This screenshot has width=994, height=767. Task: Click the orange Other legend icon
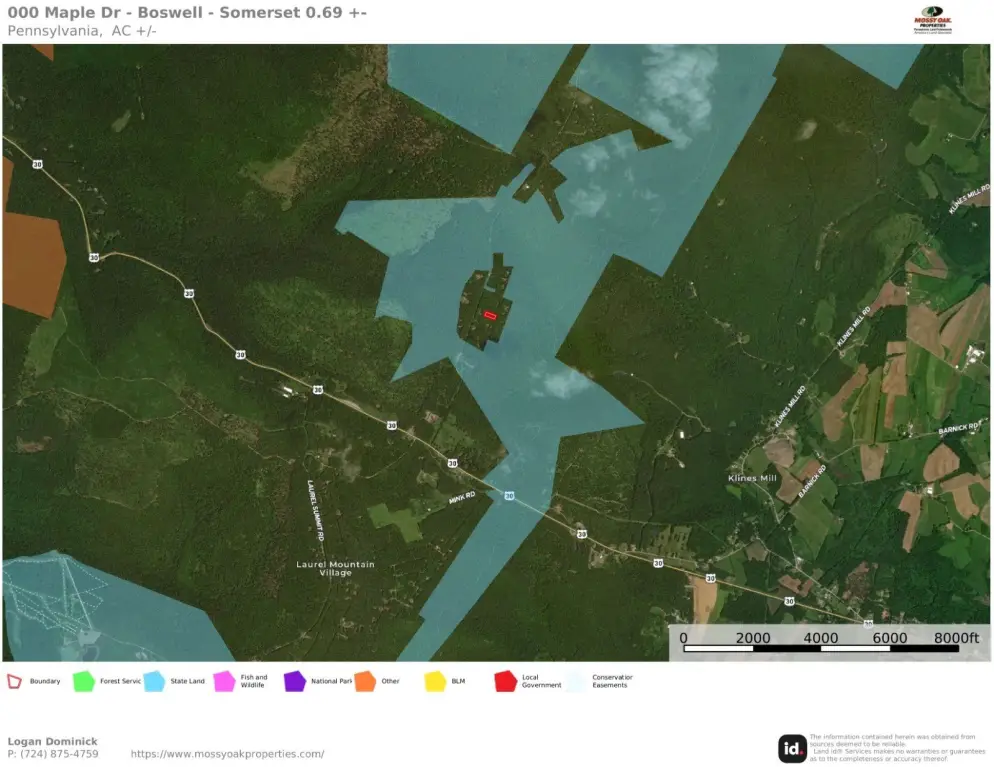364,682
